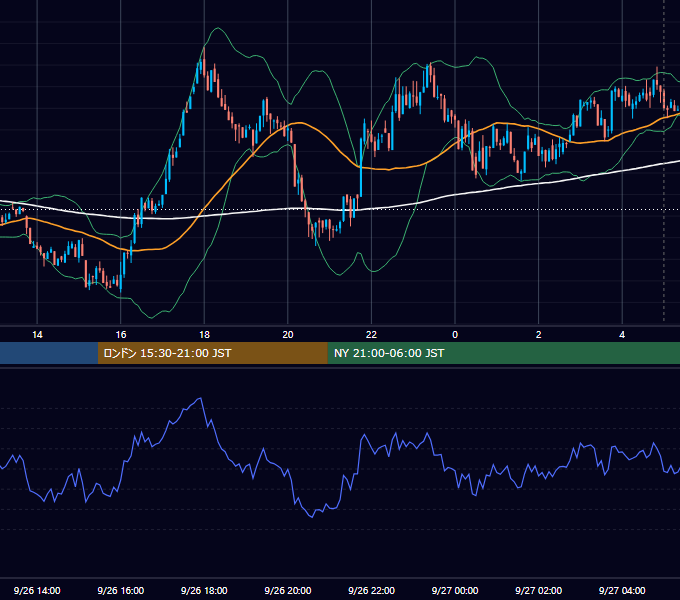Click the 9/27 00:00 date label
The image size is (680, 600).
(x=455, y=590)
